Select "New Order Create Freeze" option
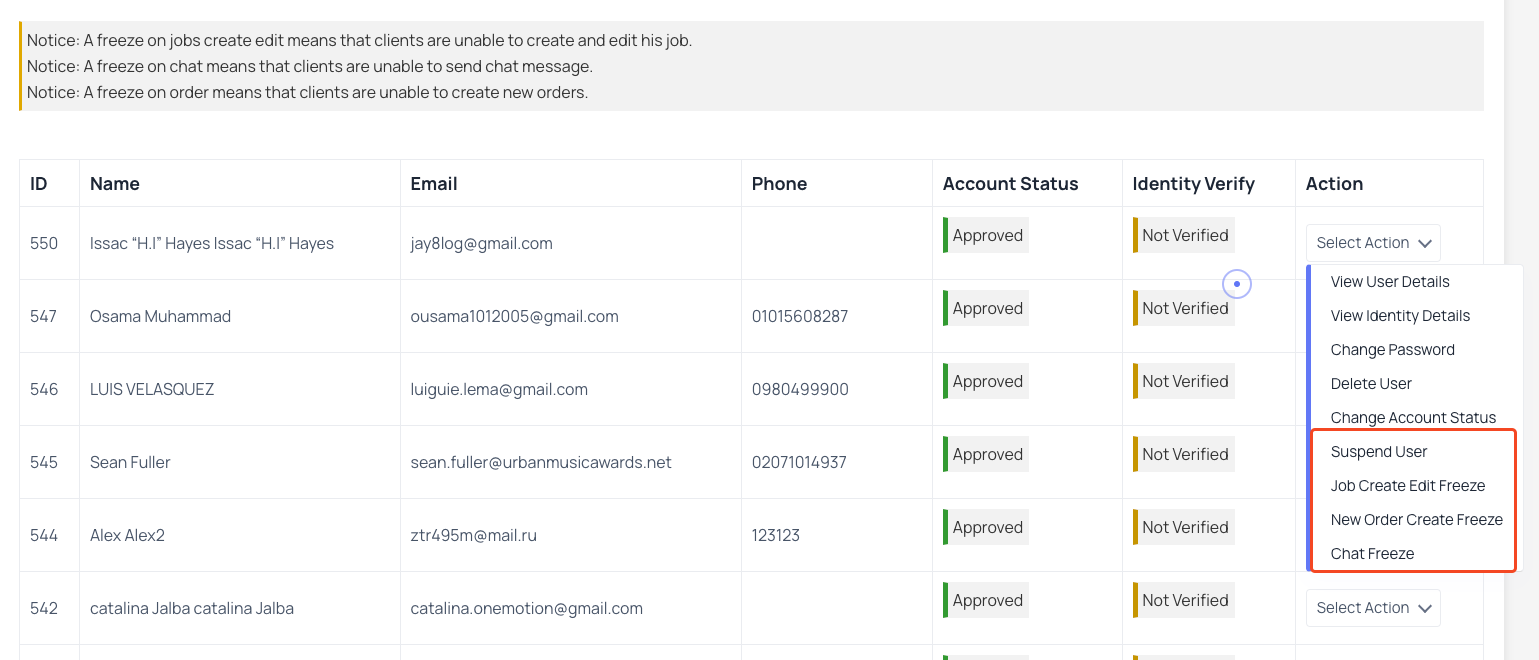Viewport: 1539px width, 660px height. (x=1417, y=519)
